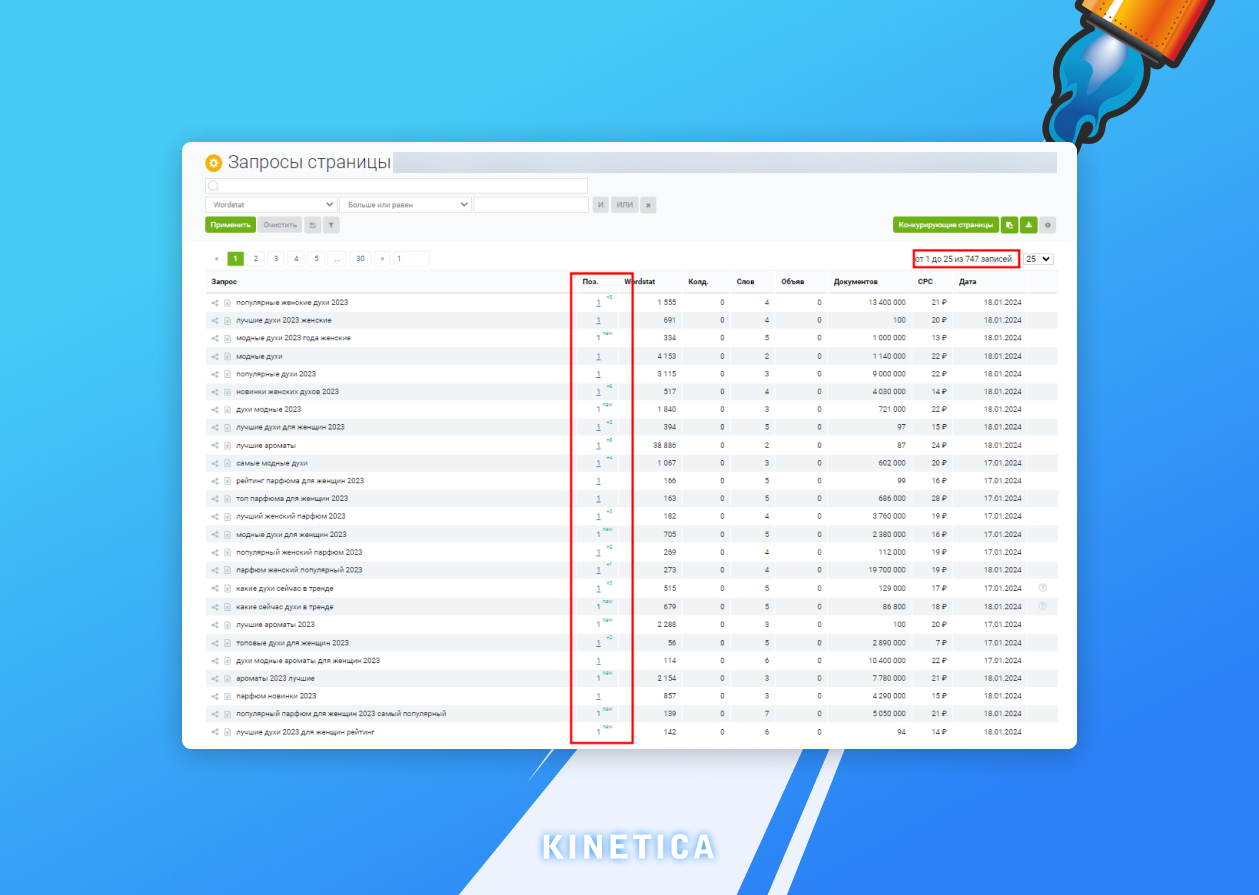
Task: Click the copy icon beside Конкурирующие страницы
Action: (1009, 225)
